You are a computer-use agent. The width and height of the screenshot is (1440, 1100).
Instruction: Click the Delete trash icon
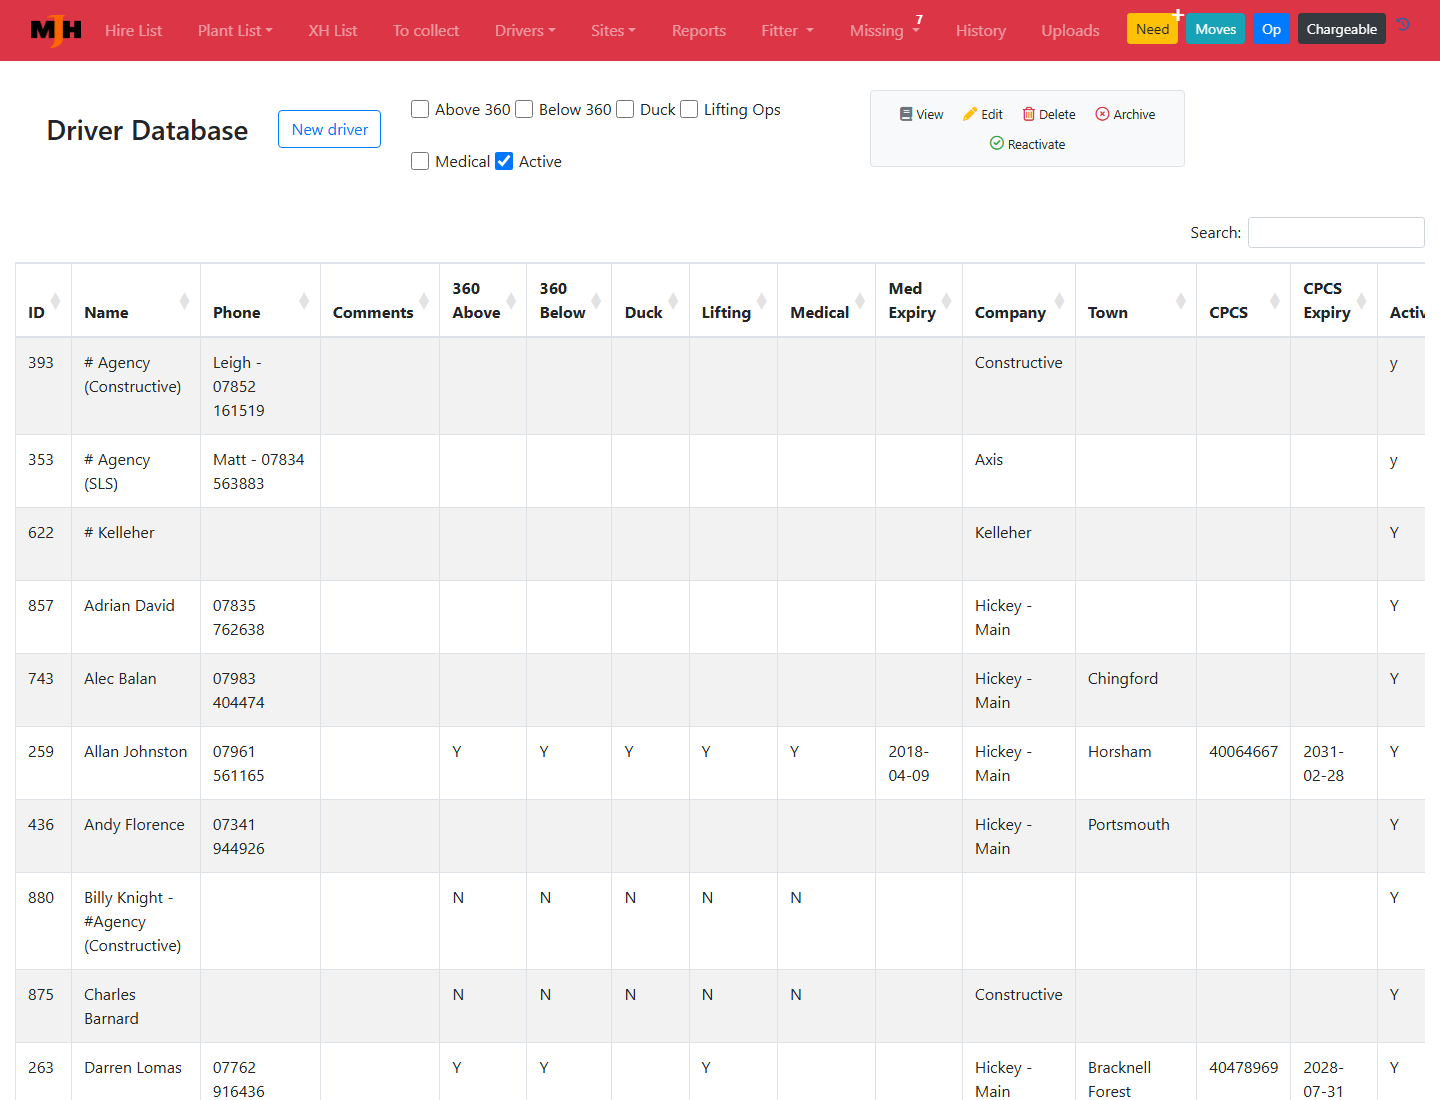(1028, 114)
